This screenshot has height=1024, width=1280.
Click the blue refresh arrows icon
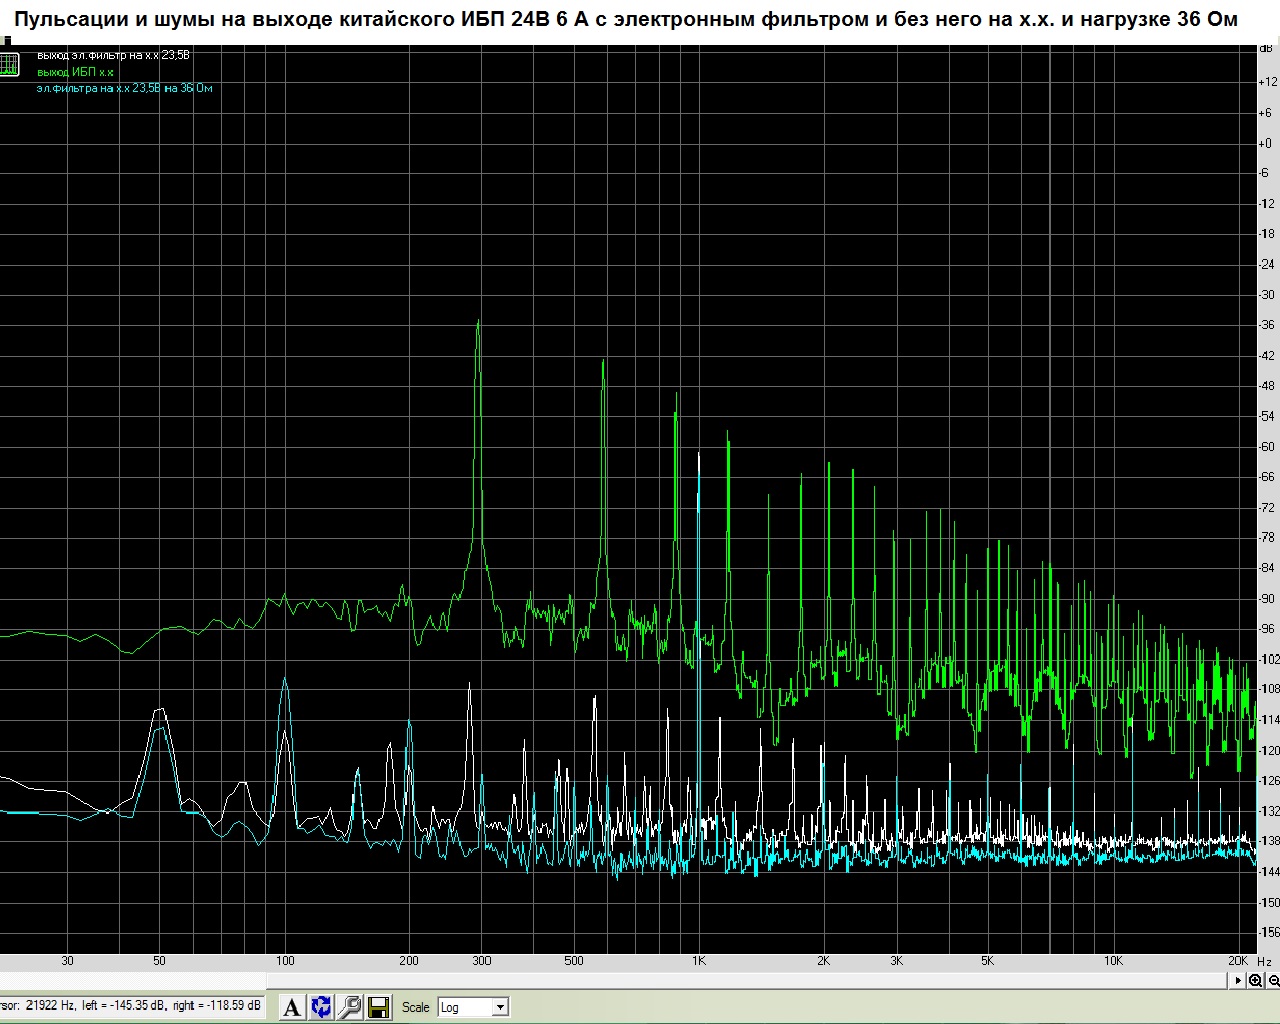[321, 1007]
